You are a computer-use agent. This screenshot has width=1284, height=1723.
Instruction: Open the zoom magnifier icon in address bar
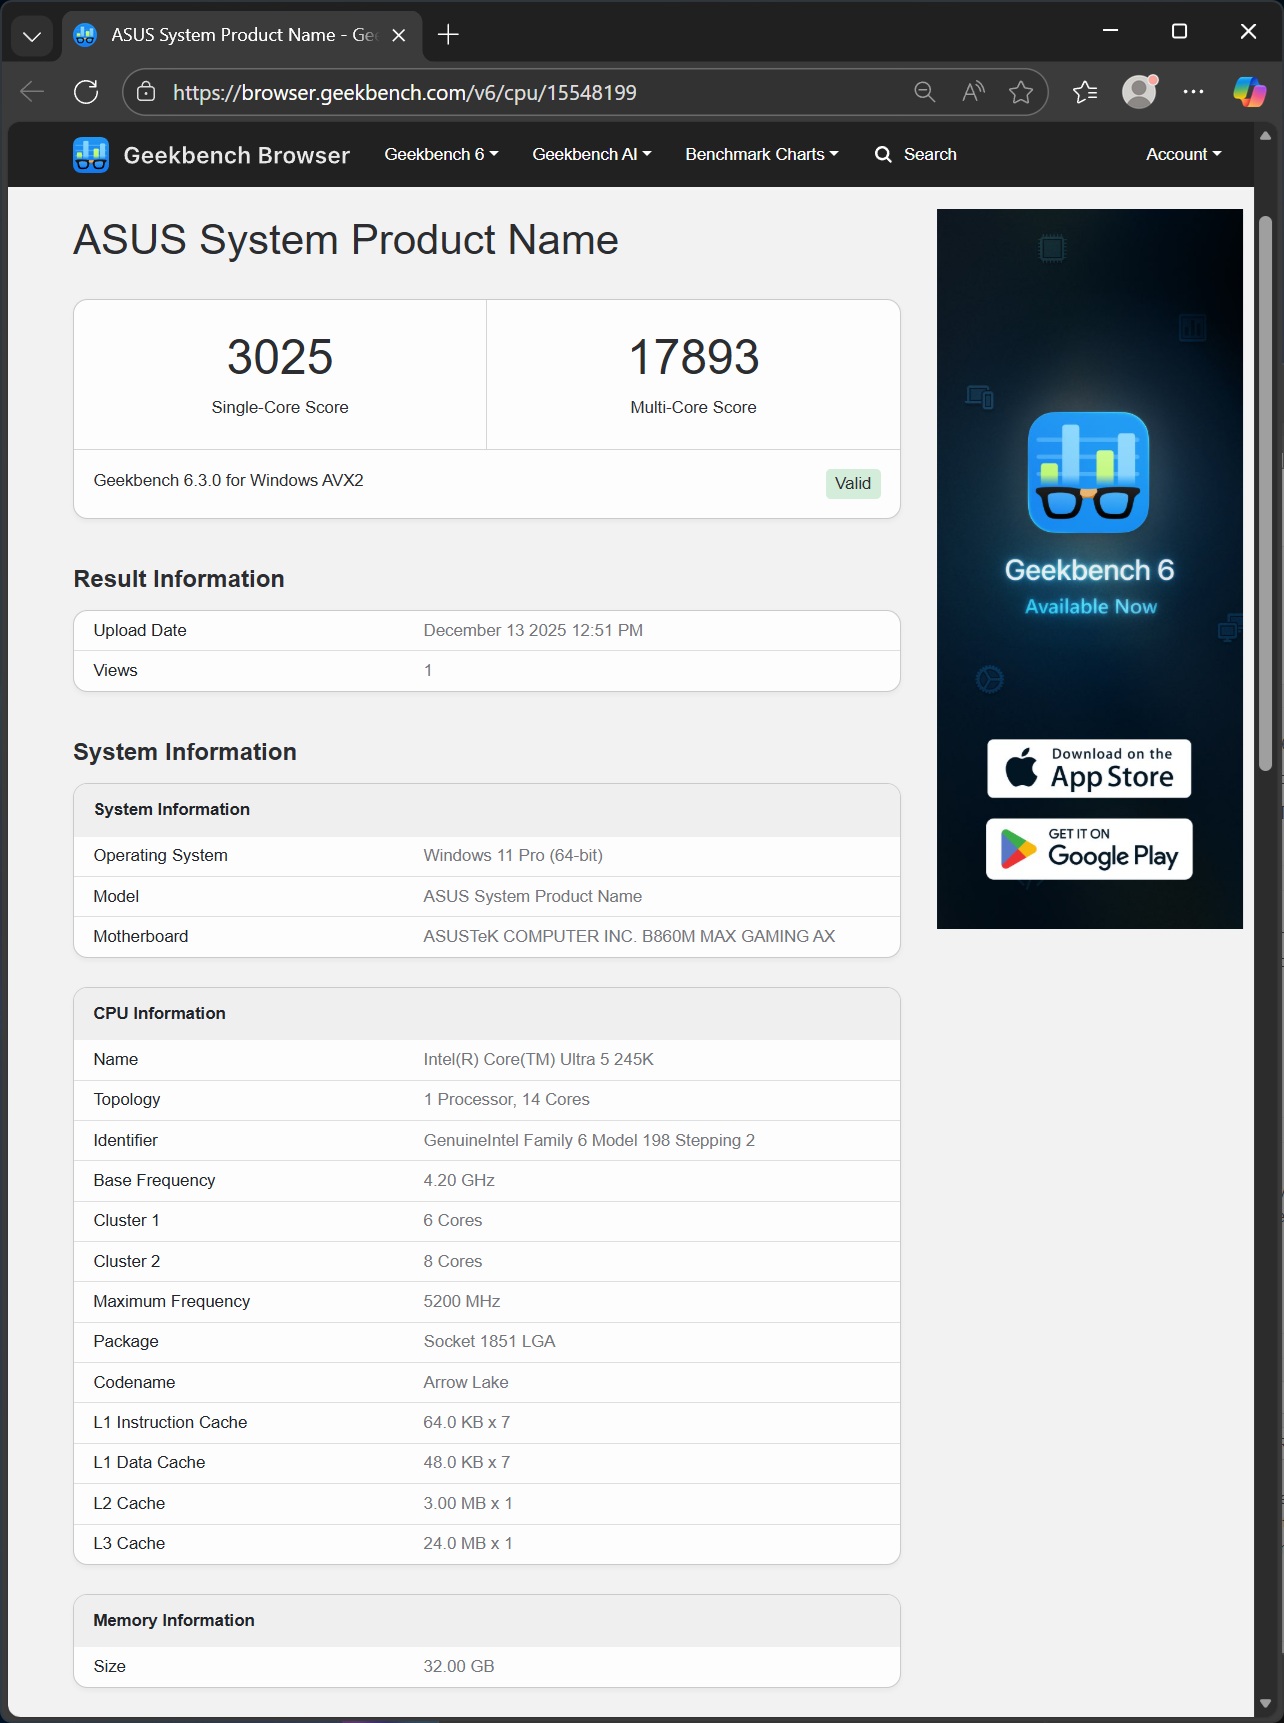[925, 92]
